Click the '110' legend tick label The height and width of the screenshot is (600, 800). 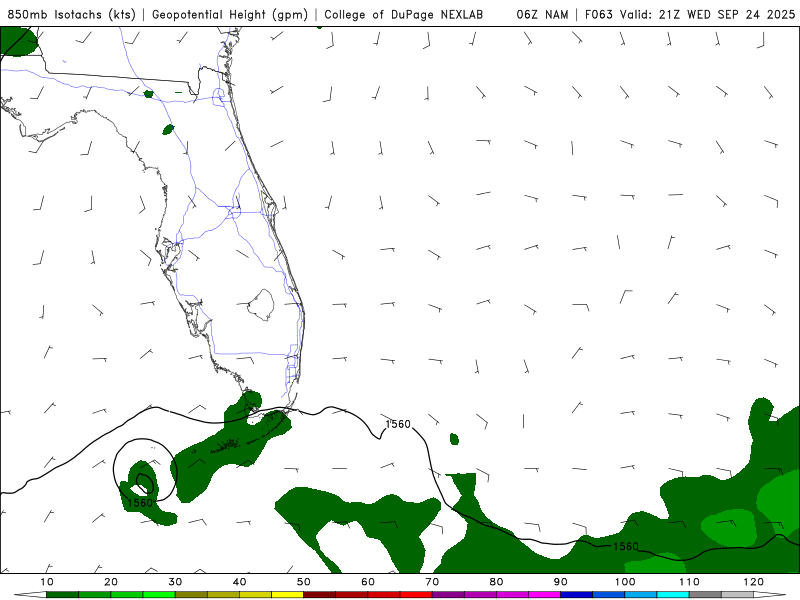[689, 582]
